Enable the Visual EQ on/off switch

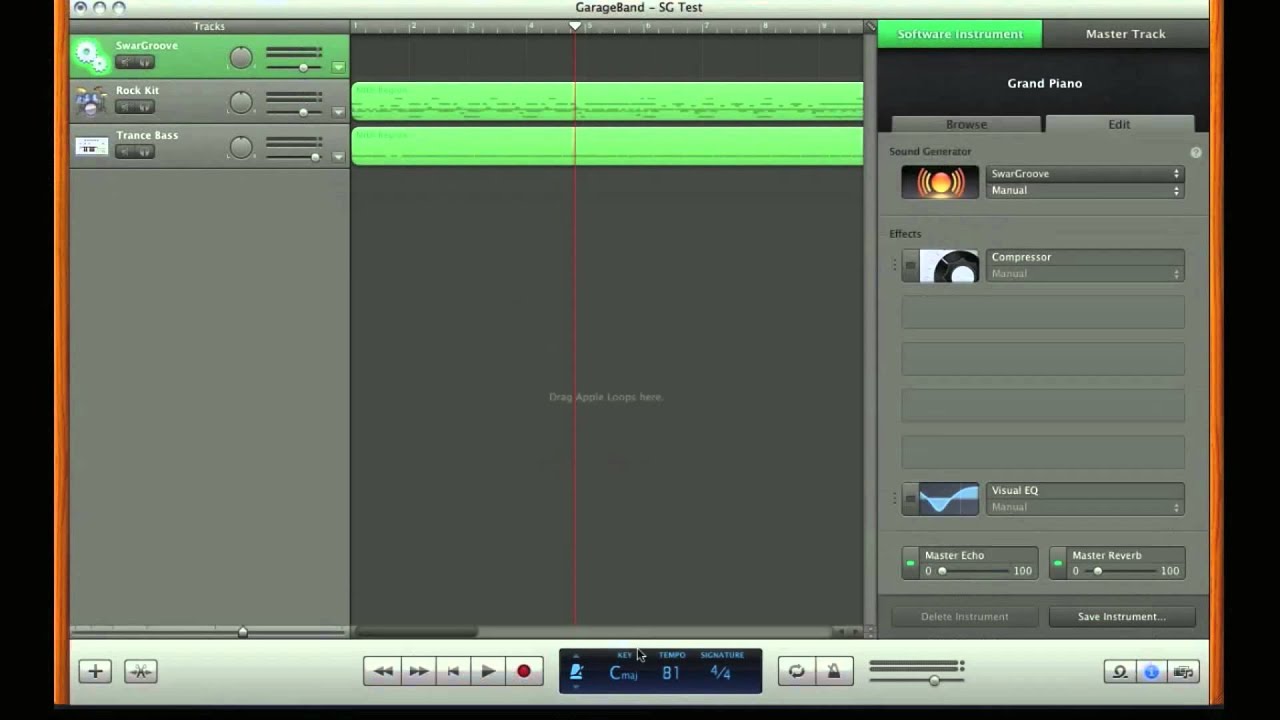point(910,499)
